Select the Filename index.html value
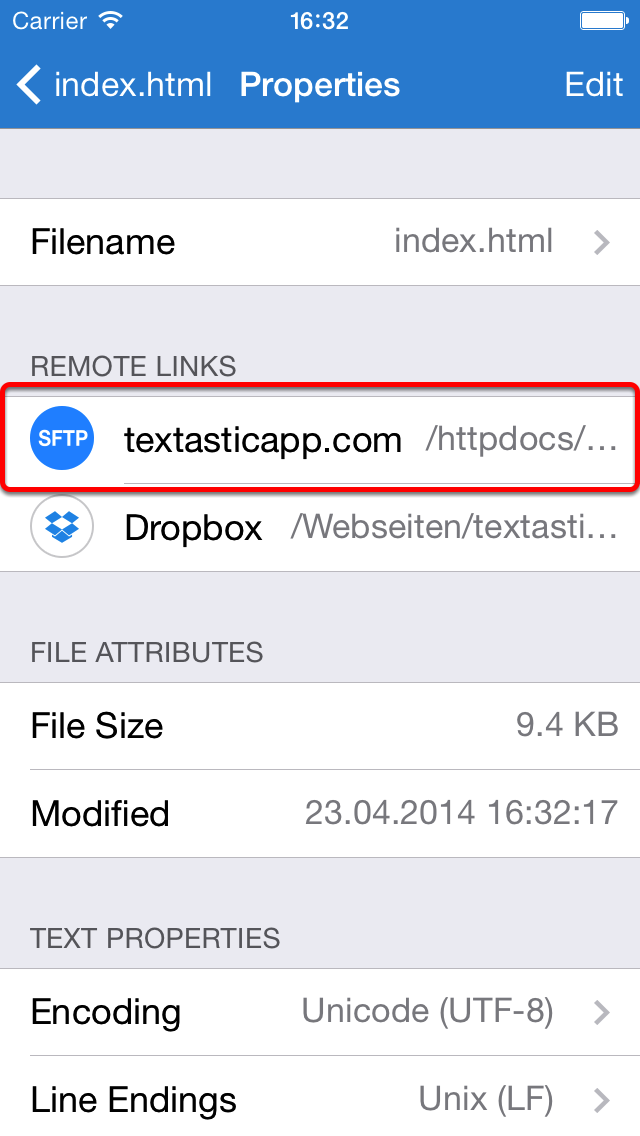 [x=473, y=241]
